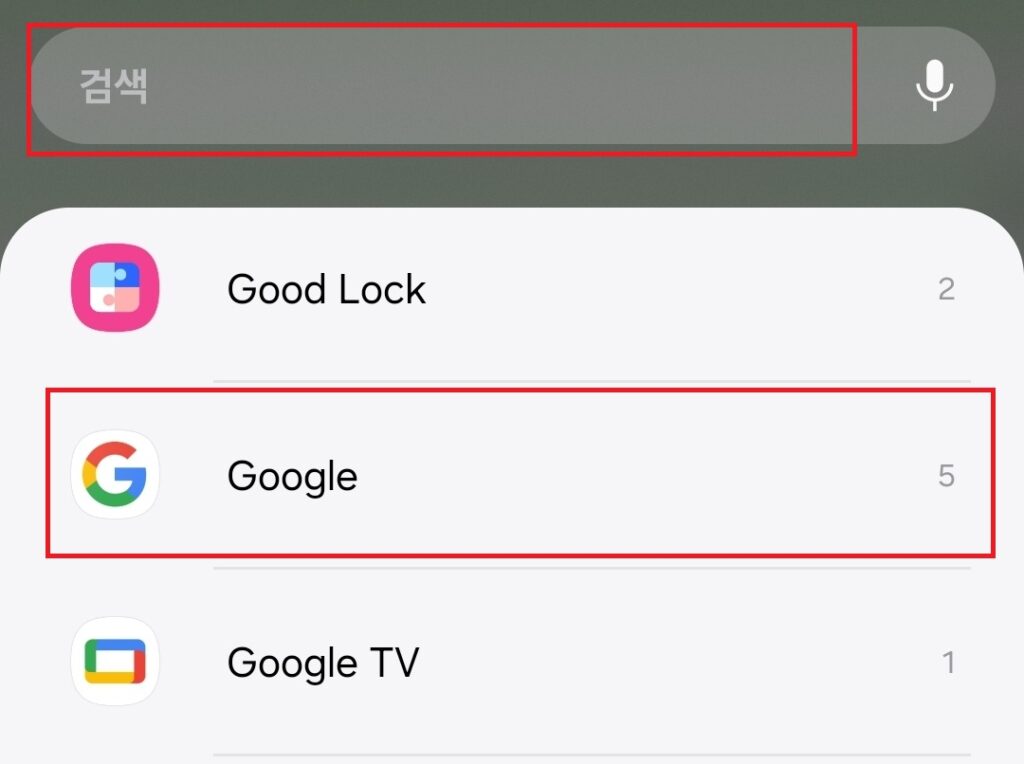
Task: Click Good Lock's notification count 2
Action: click(946, 289)
